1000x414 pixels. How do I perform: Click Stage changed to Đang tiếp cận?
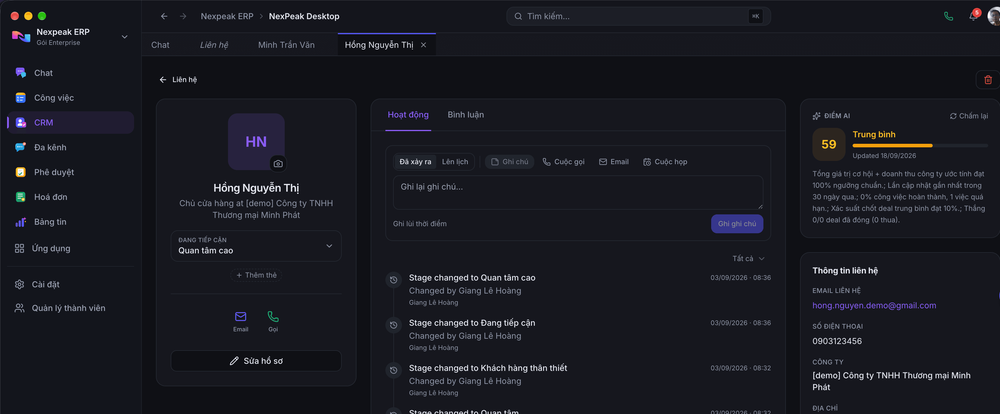coord(472,323)
